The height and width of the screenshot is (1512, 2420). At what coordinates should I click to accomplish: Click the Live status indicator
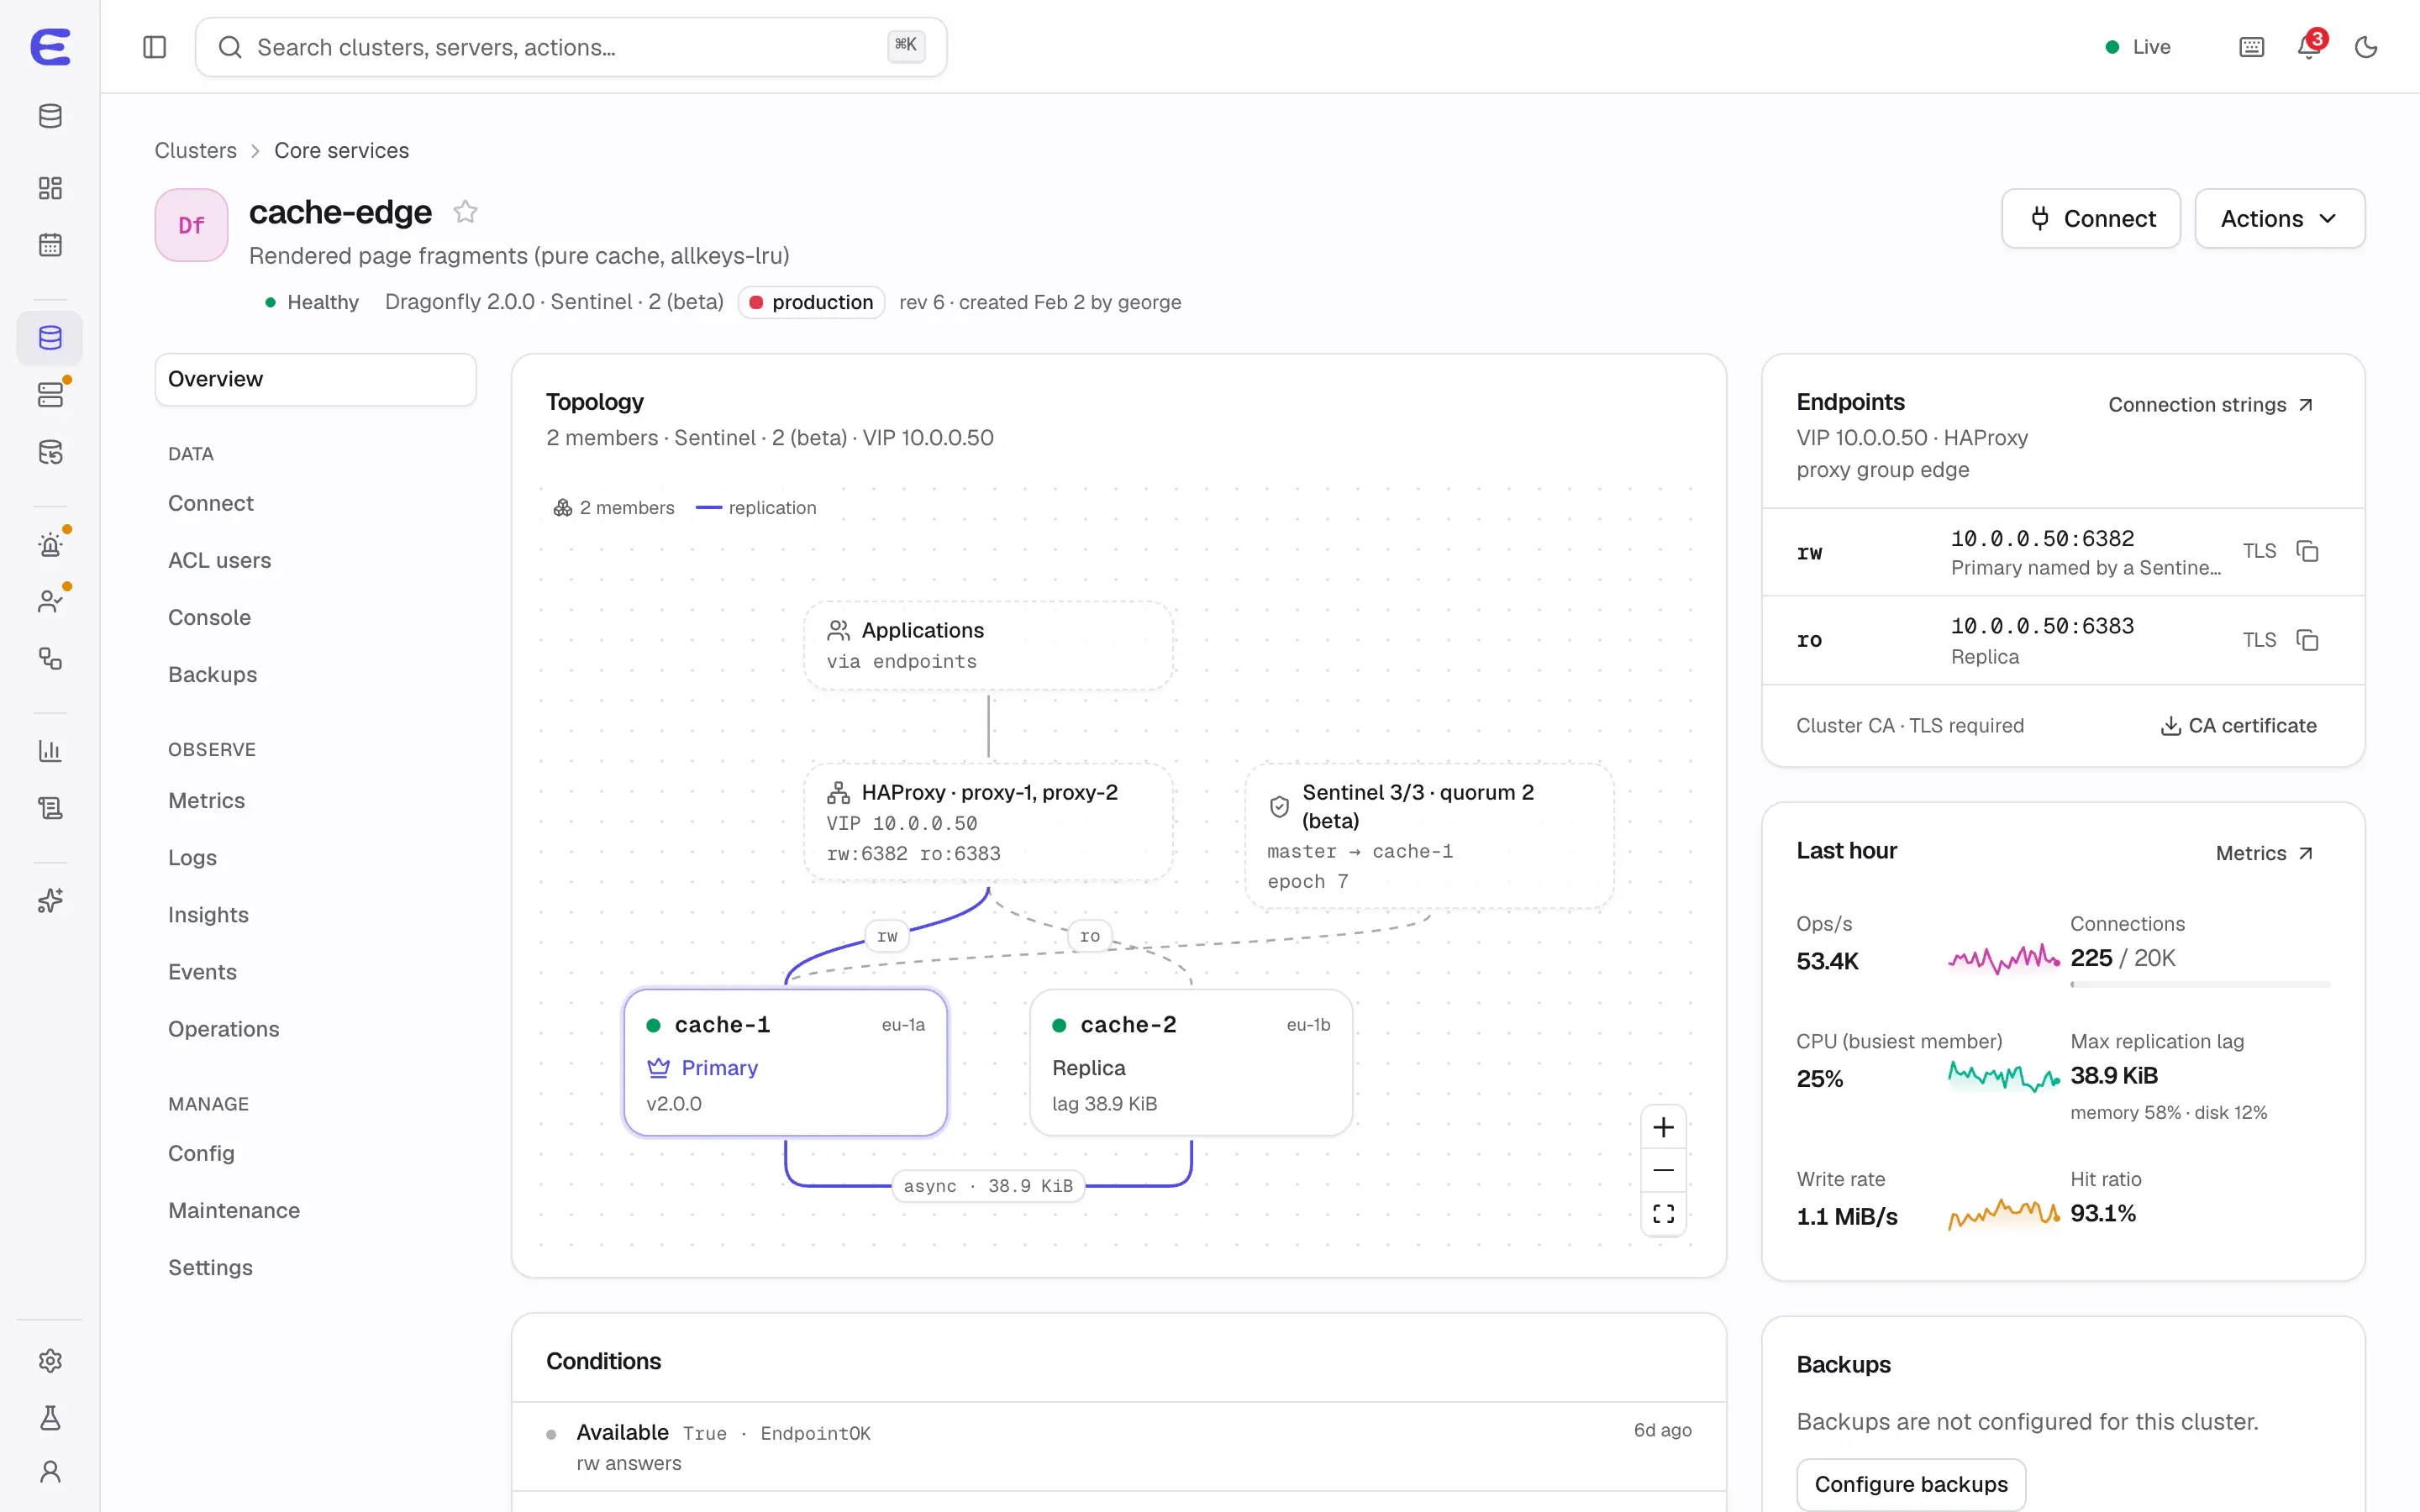click(x=2137, y=47)
